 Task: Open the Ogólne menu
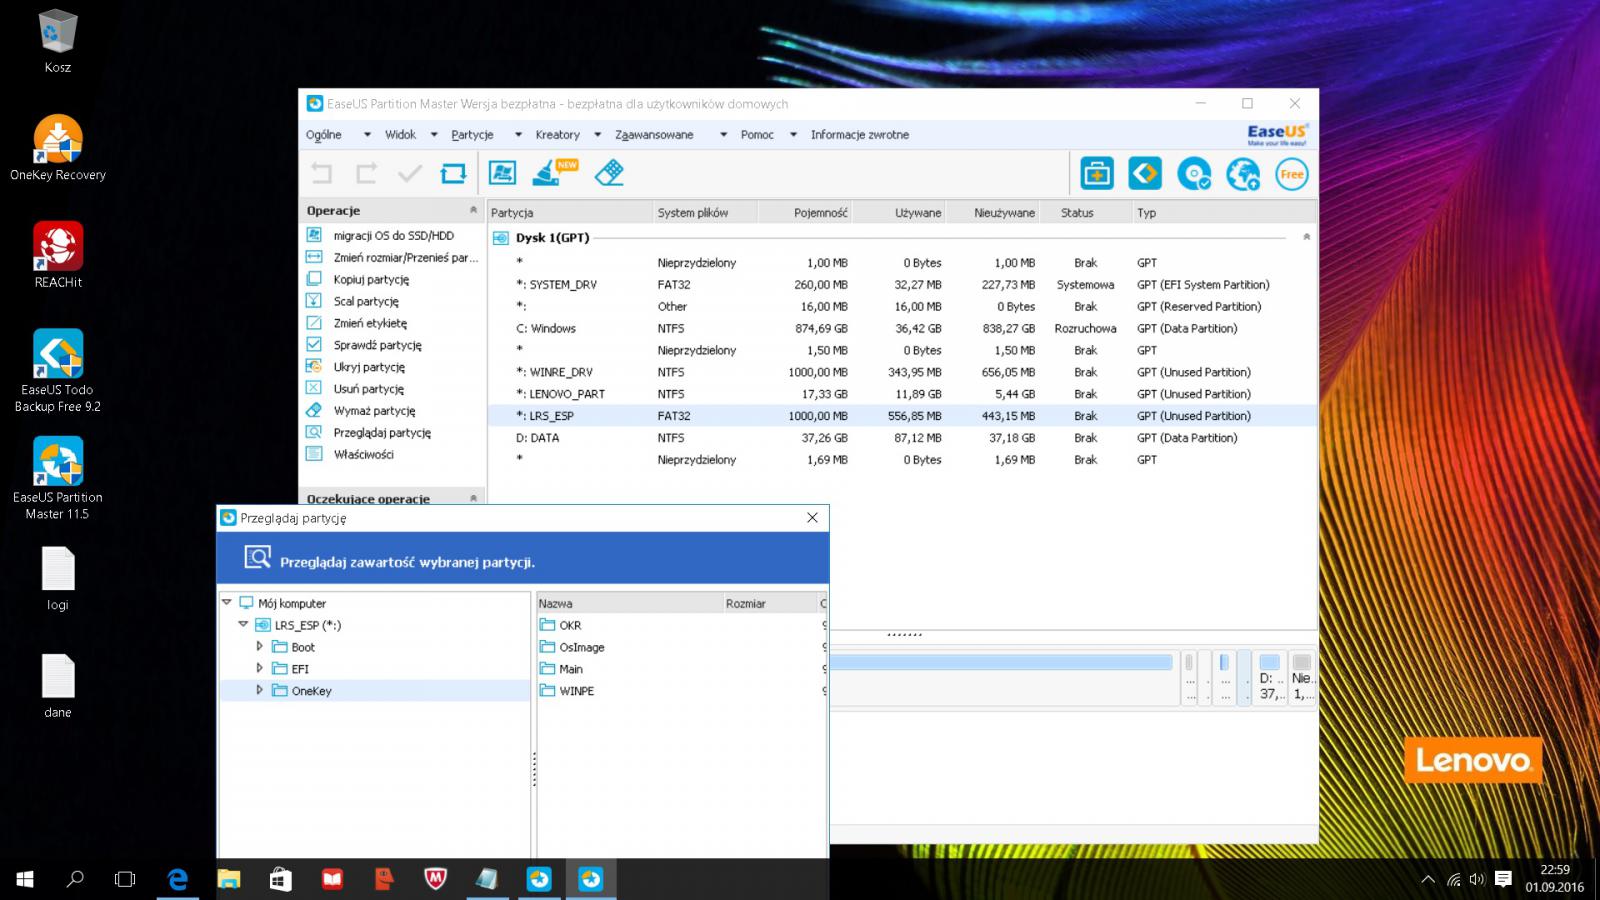324,134
